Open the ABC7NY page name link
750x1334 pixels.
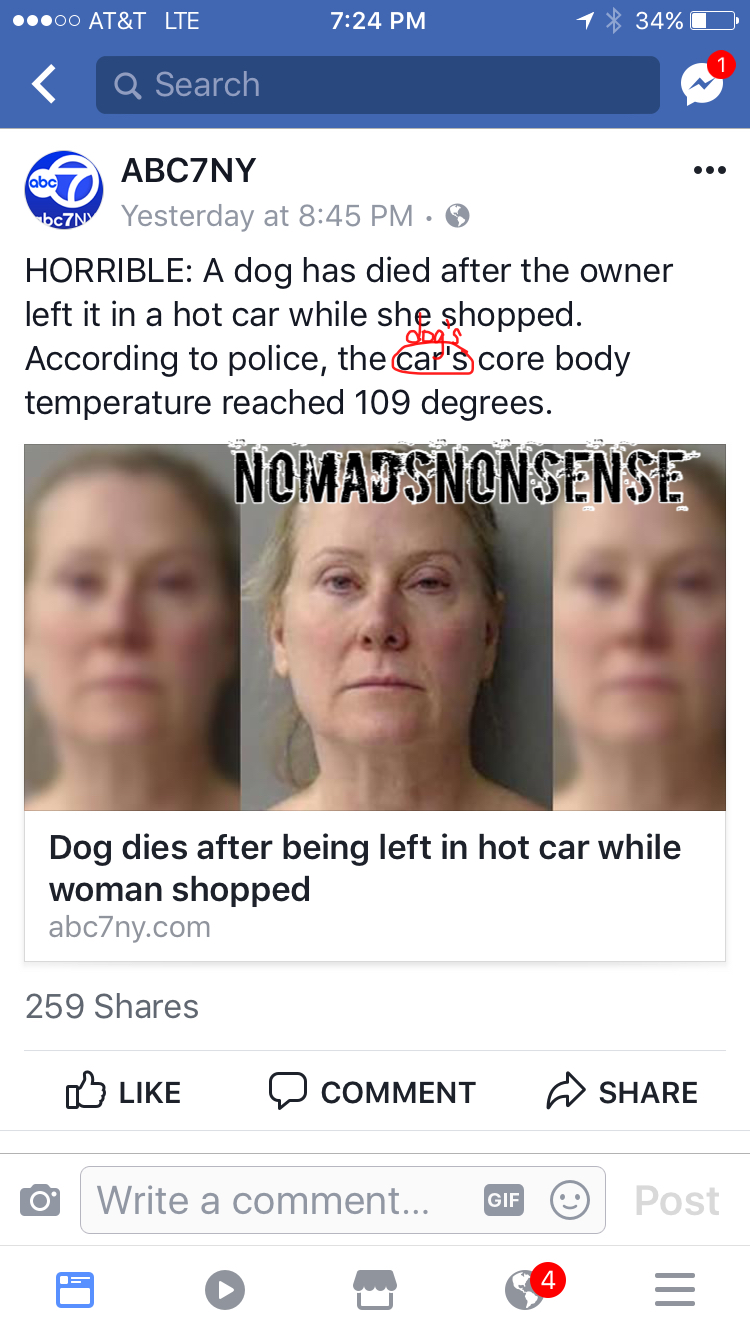pos(188,171)
